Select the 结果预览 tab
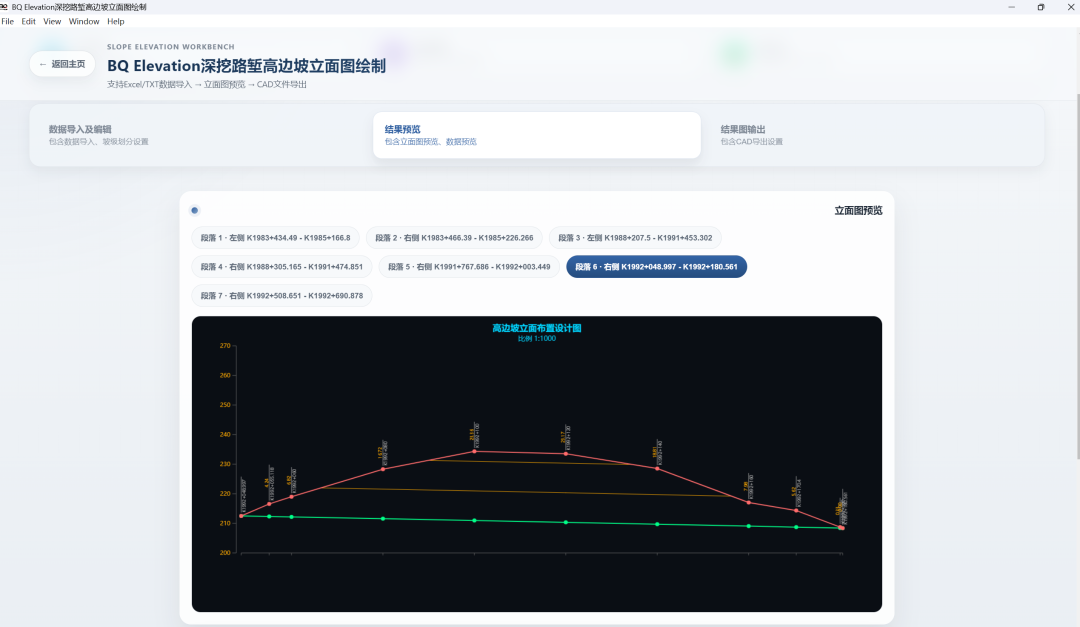This screenshot has height=627, width=1080. coord(537,135)
